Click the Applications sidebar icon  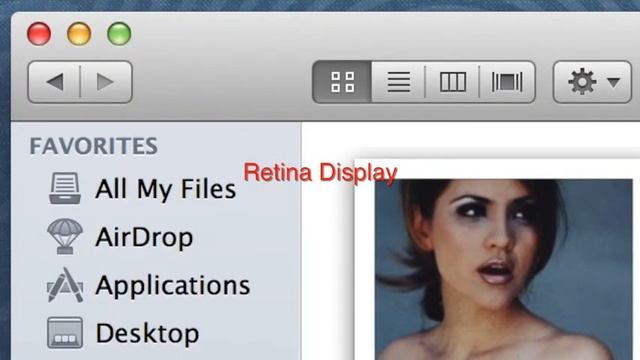point(65,285)
